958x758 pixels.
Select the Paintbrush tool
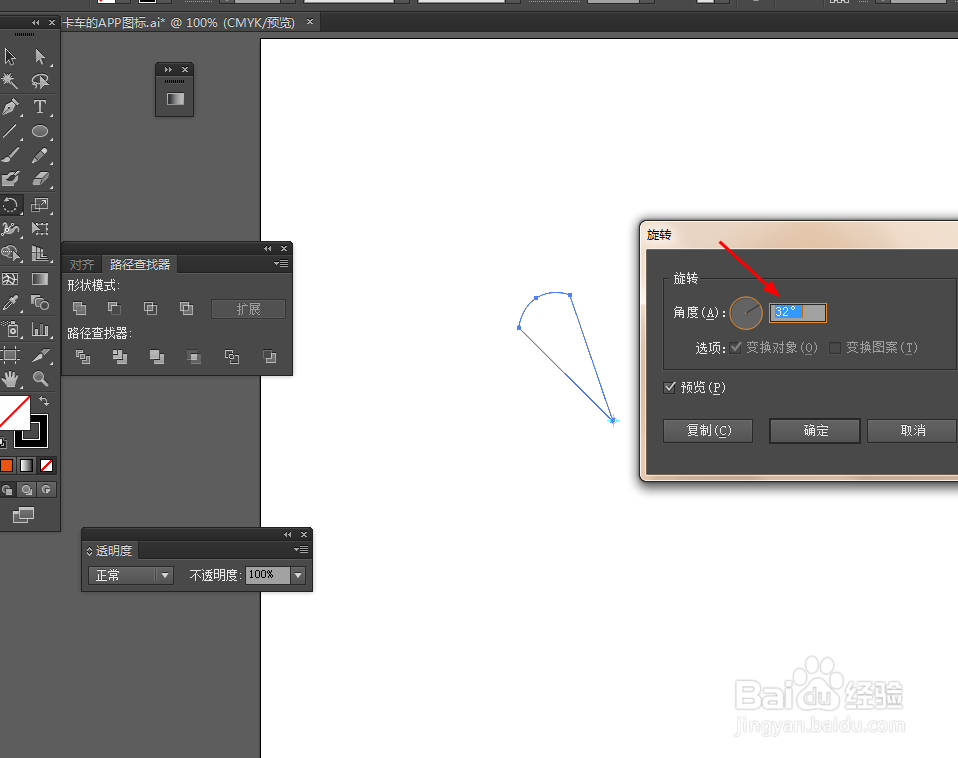coord(10,155)
